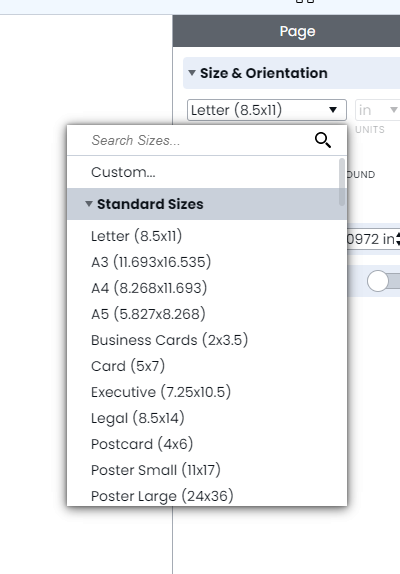Collapse the Standard Sizes group triangle
The width and height of the screenshot is (400, 574).
tap(89, 204)
